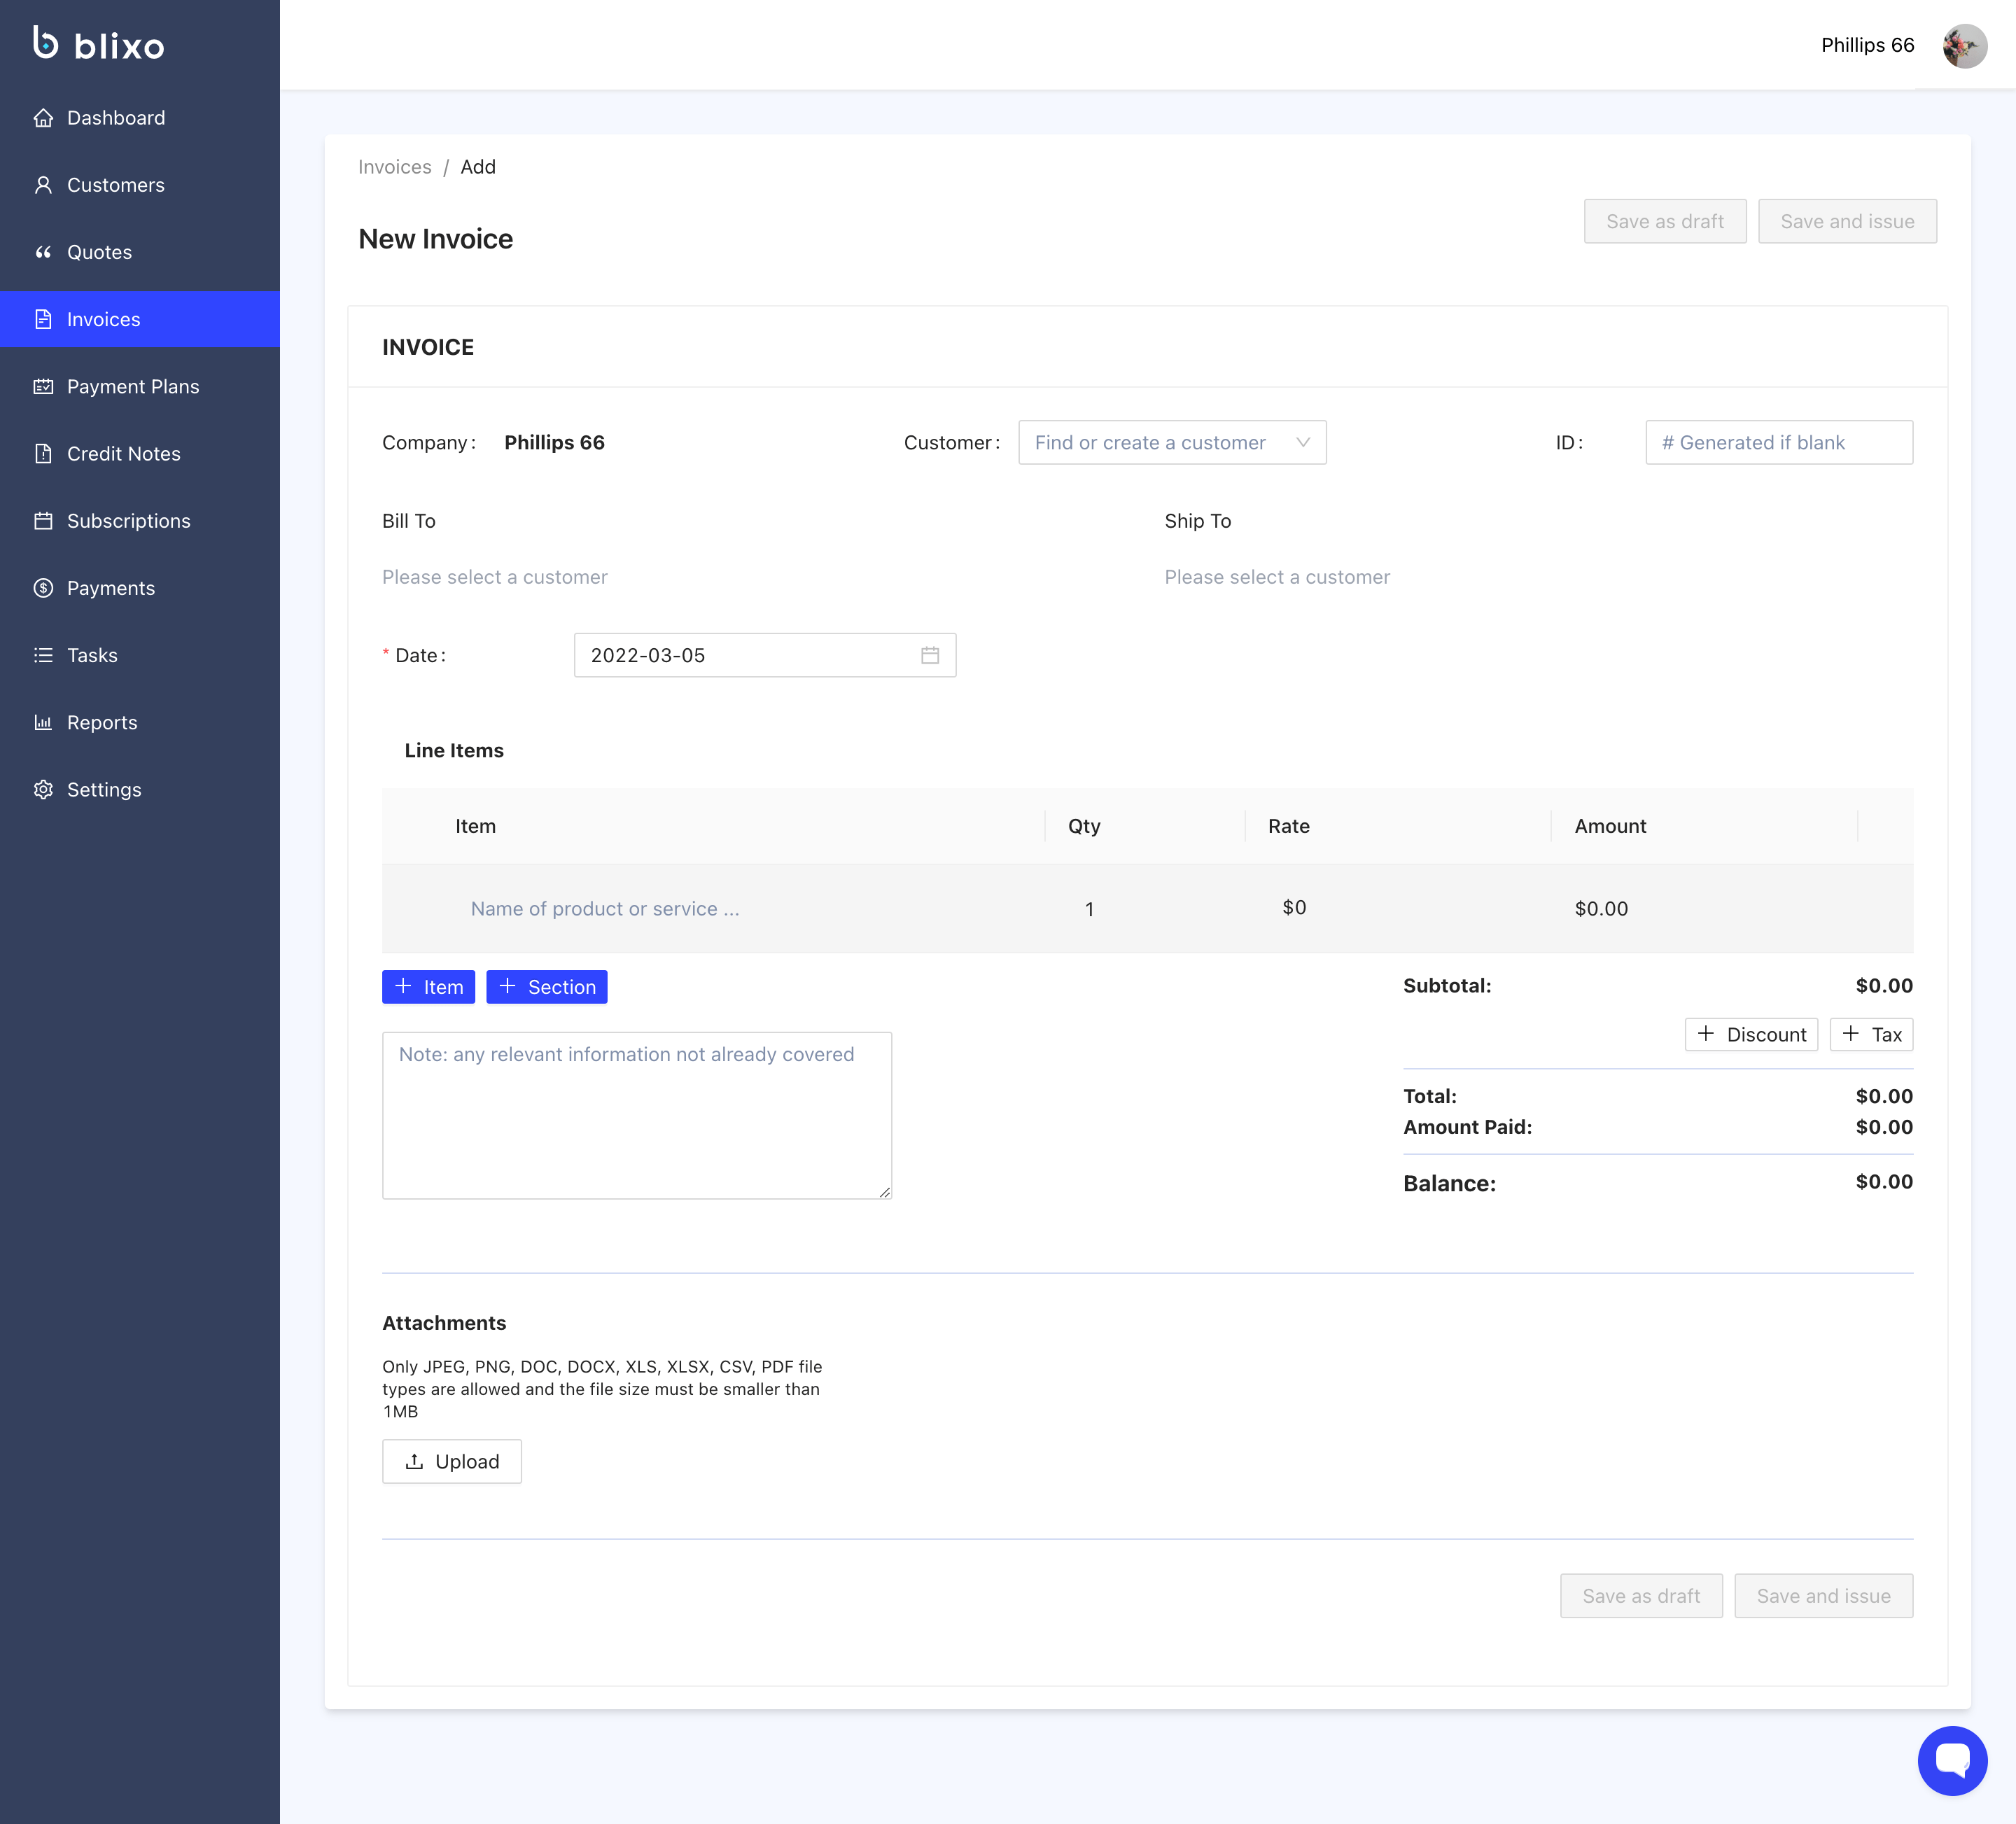Image resolution: width=2016 pixels, height=1824 pixels.
Task: Click the Invoices breadcrumb link
Action: pos(394,167)
